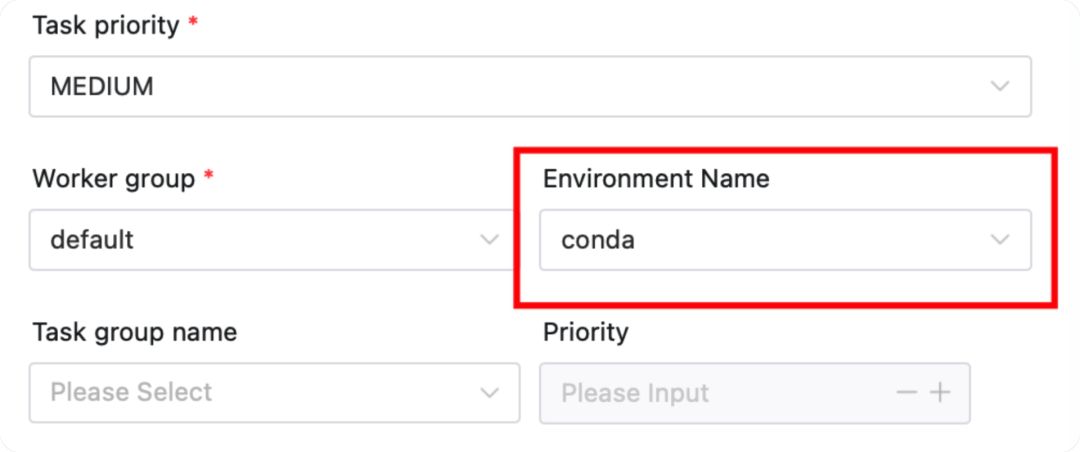Select the conda environment value
1080x452 pixels.
(598, 240)
